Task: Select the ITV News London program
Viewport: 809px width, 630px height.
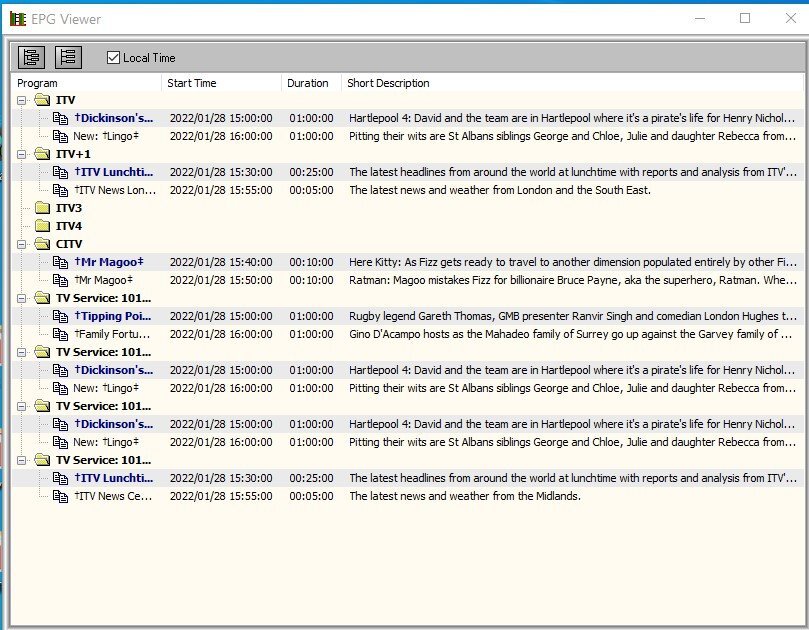Action: tap(115, 190)
